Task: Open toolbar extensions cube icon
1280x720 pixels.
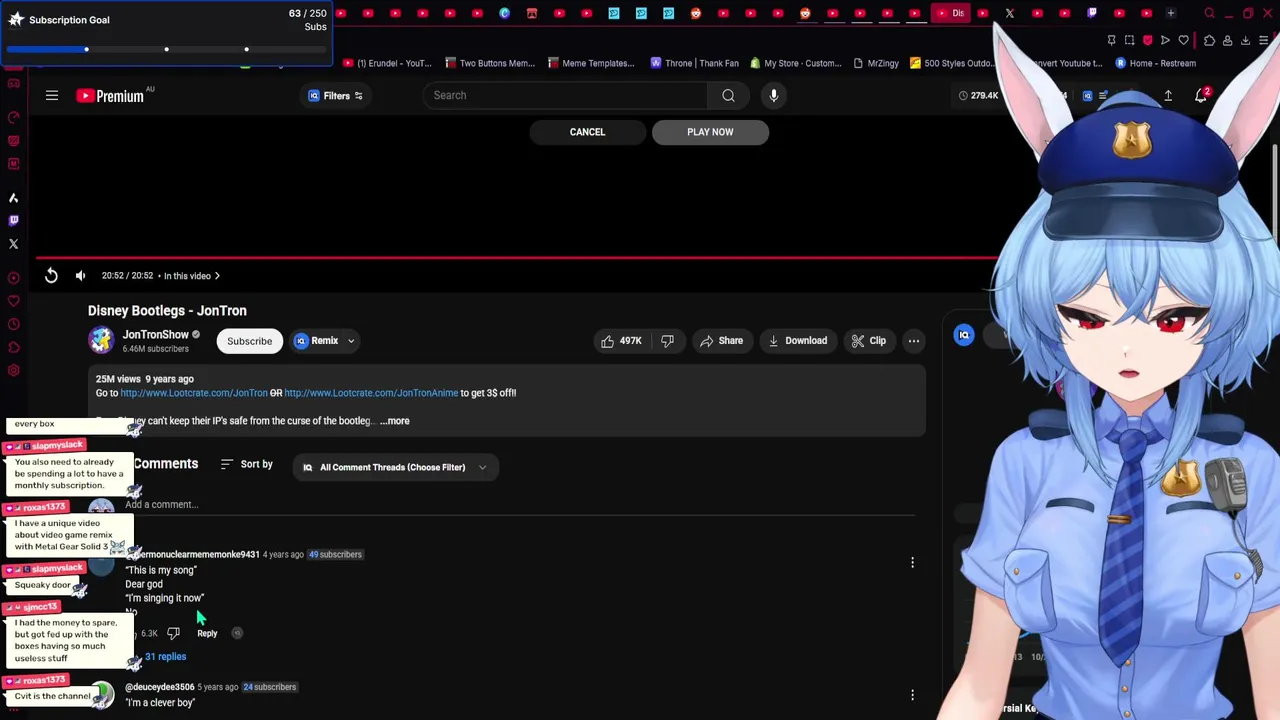Action: coord(1209,41)
